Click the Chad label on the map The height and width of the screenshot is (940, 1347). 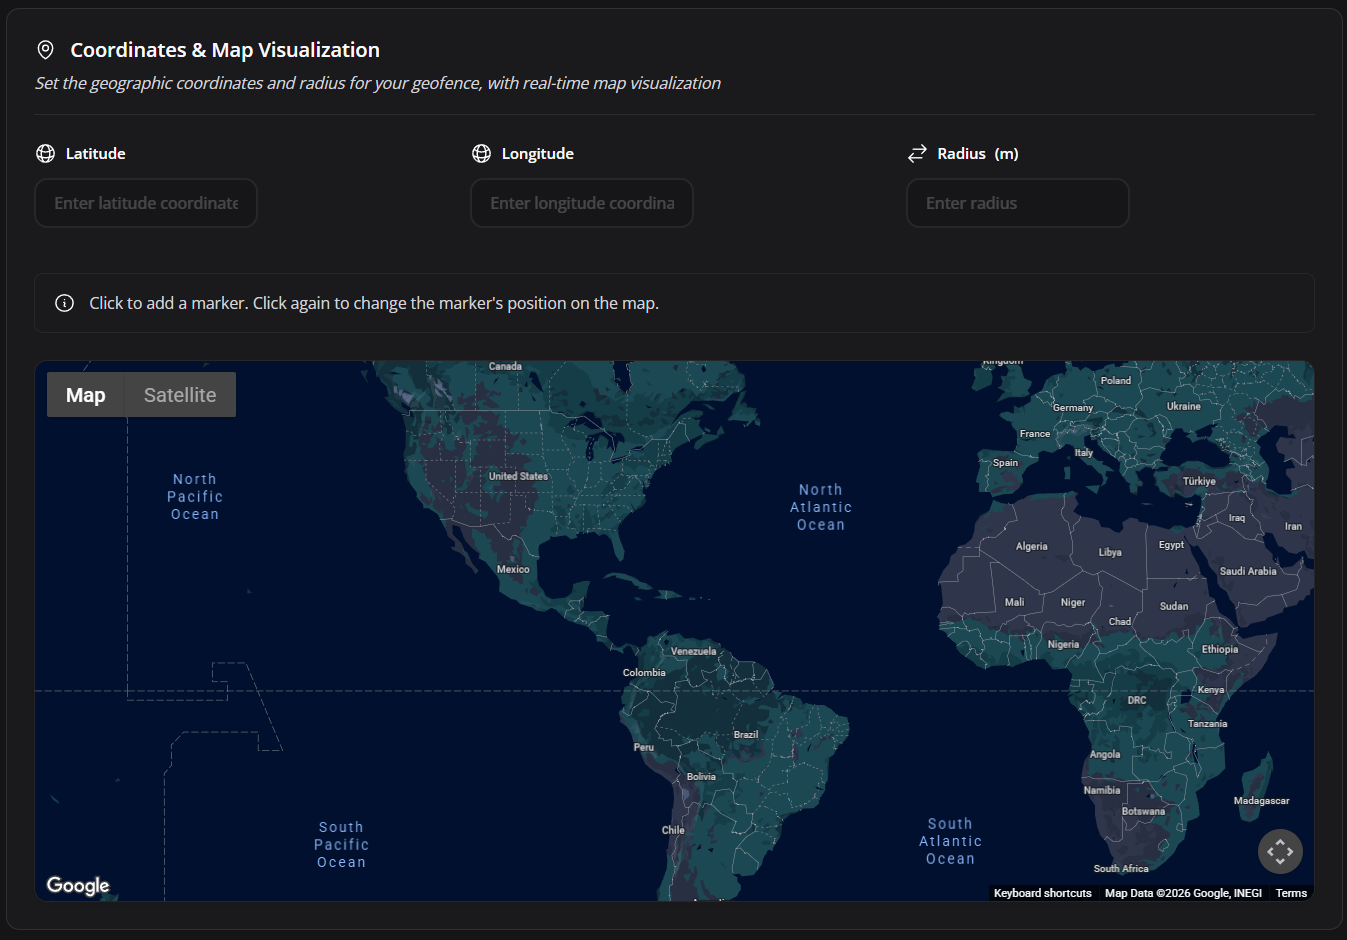coord(1120,621)
